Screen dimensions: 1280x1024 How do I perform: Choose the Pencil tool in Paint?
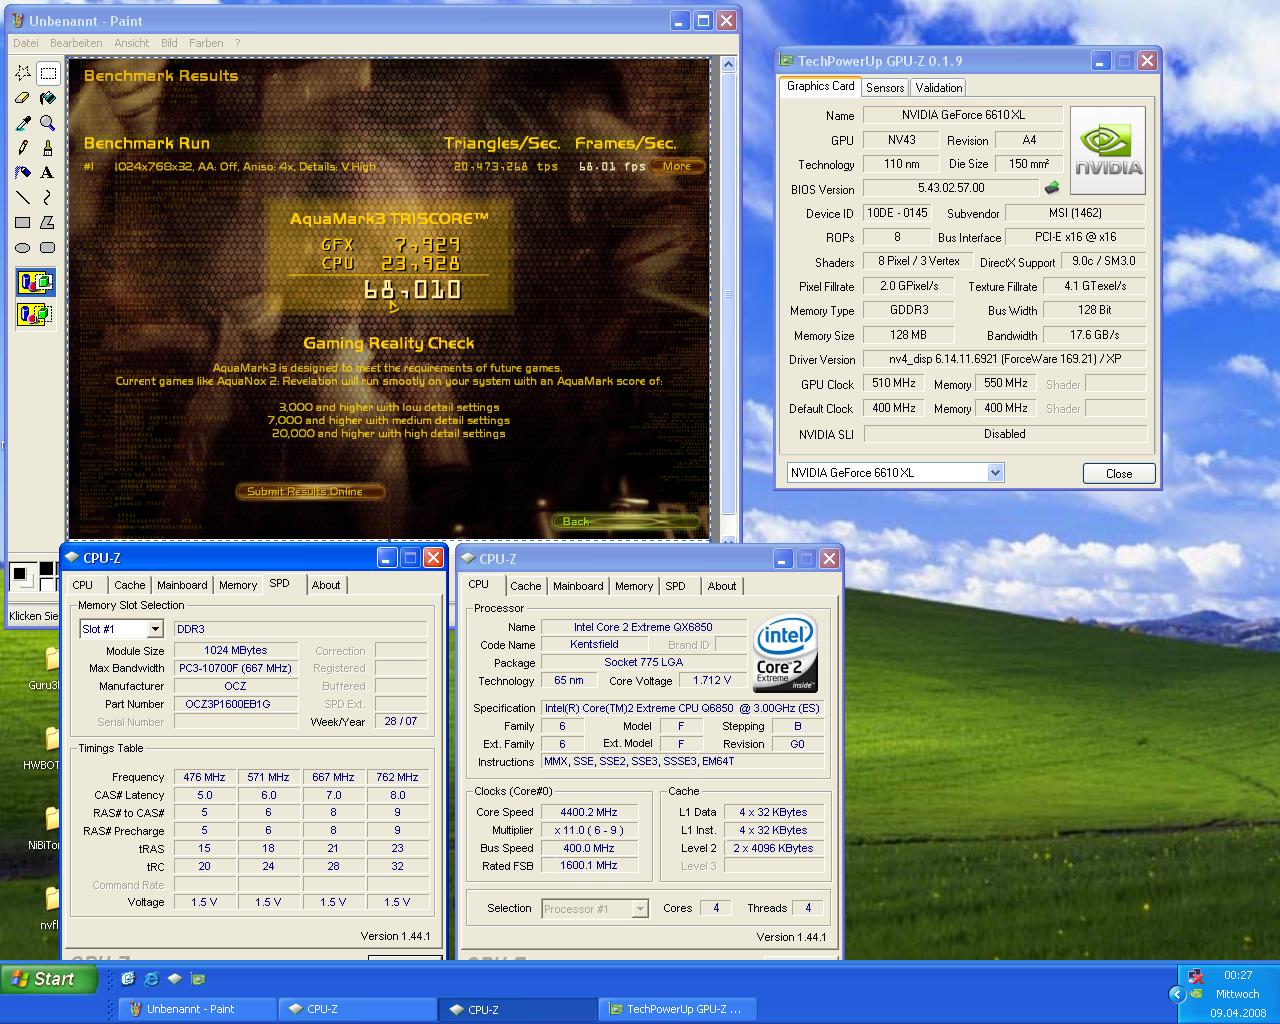(23, 148)
